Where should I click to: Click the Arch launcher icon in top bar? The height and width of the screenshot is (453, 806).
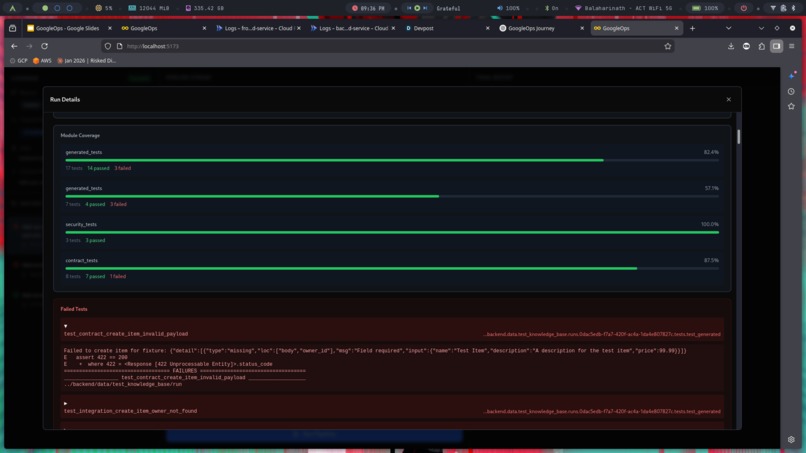(x=13, y=8)
